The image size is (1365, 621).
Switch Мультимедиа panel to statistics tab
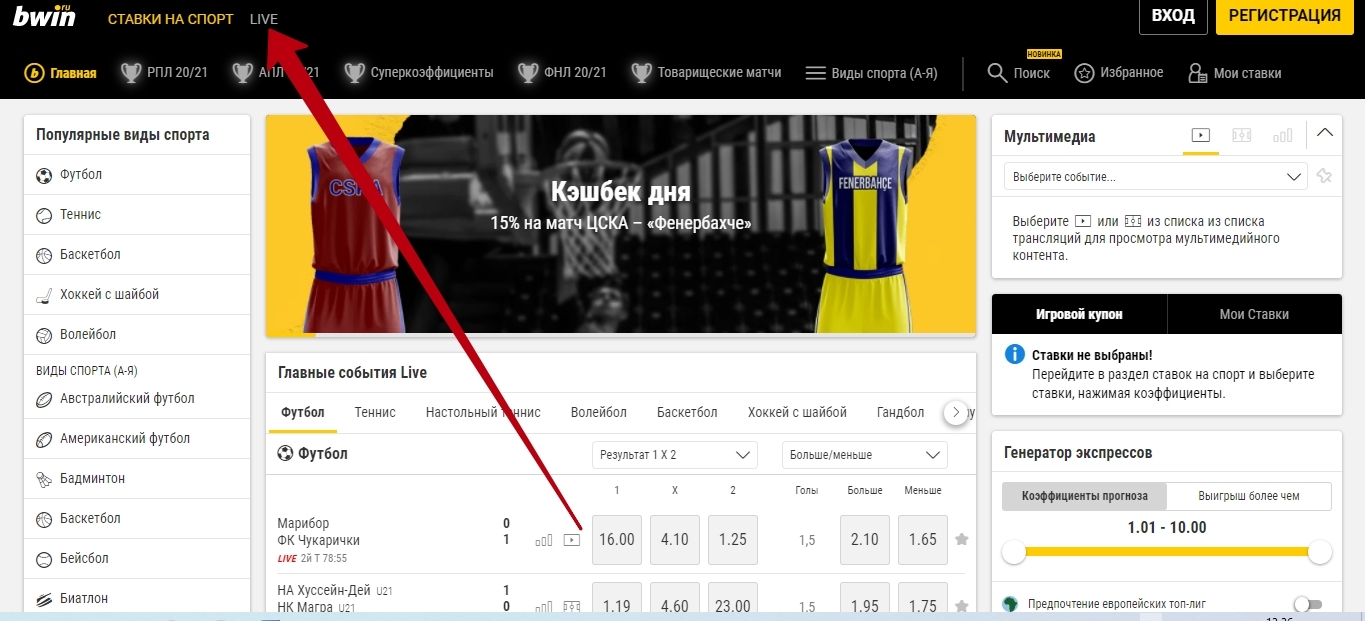click(x=1282, y=136)
